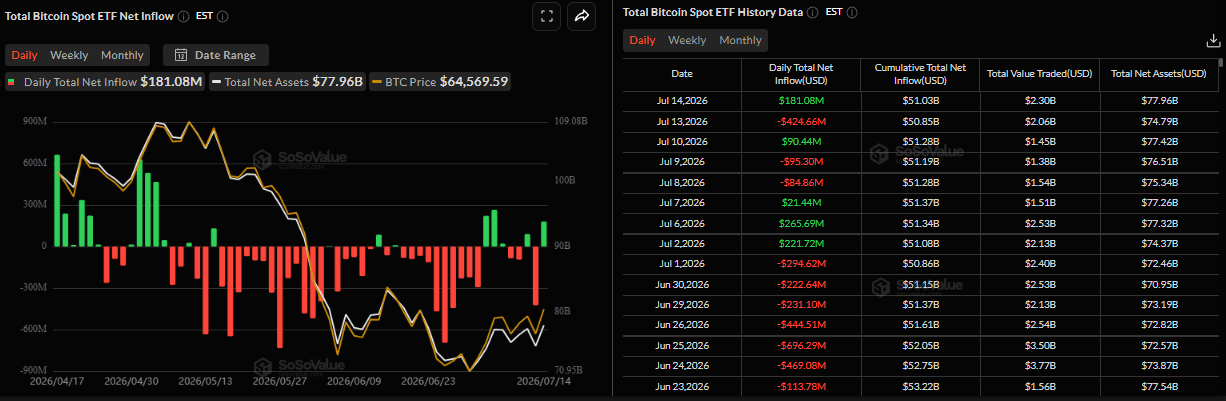The height and width of the screenshot is (401, 1226).
Task: Click the -$222.64M inflow cell
Action: click(800, 285)
